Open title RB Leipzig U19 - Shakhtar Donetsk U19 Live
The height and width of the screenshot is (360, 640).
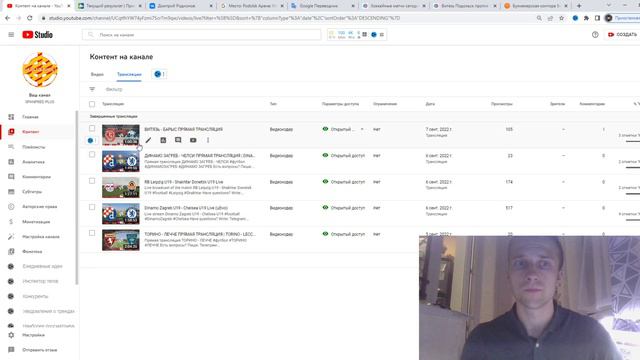coord(184,182)
